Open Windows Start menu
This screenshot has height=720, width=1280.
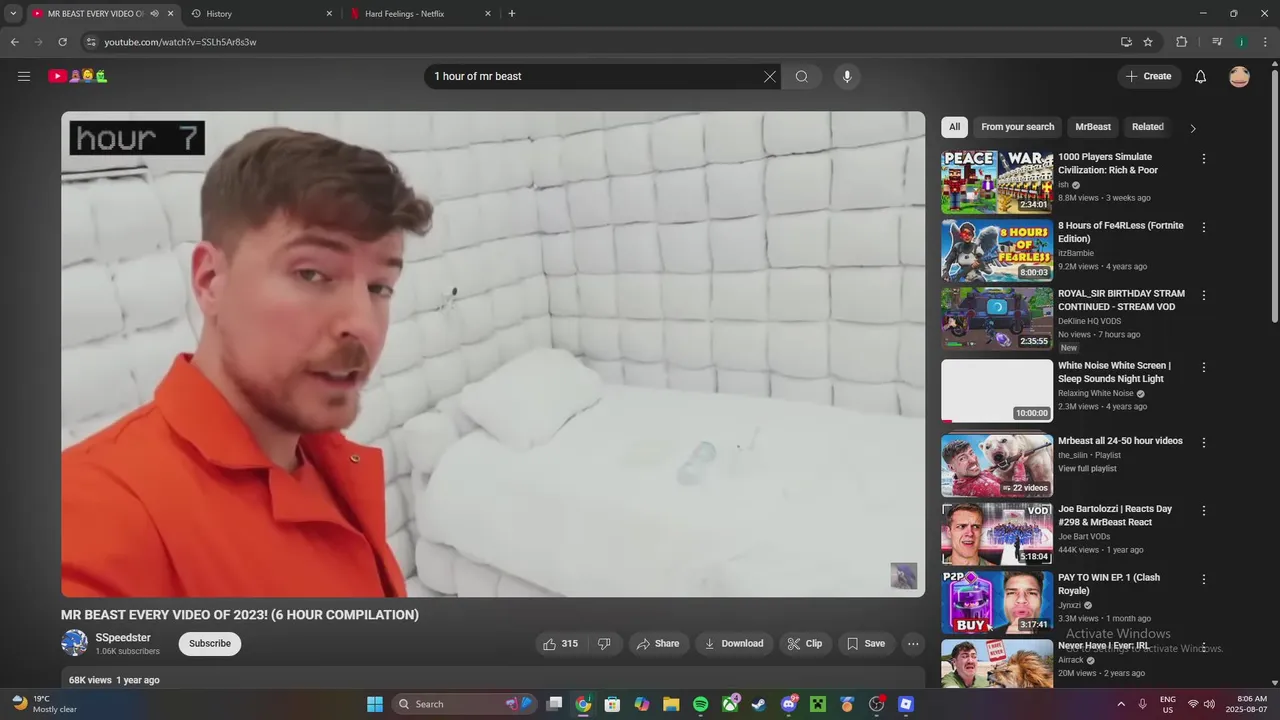tap(375, 704)
